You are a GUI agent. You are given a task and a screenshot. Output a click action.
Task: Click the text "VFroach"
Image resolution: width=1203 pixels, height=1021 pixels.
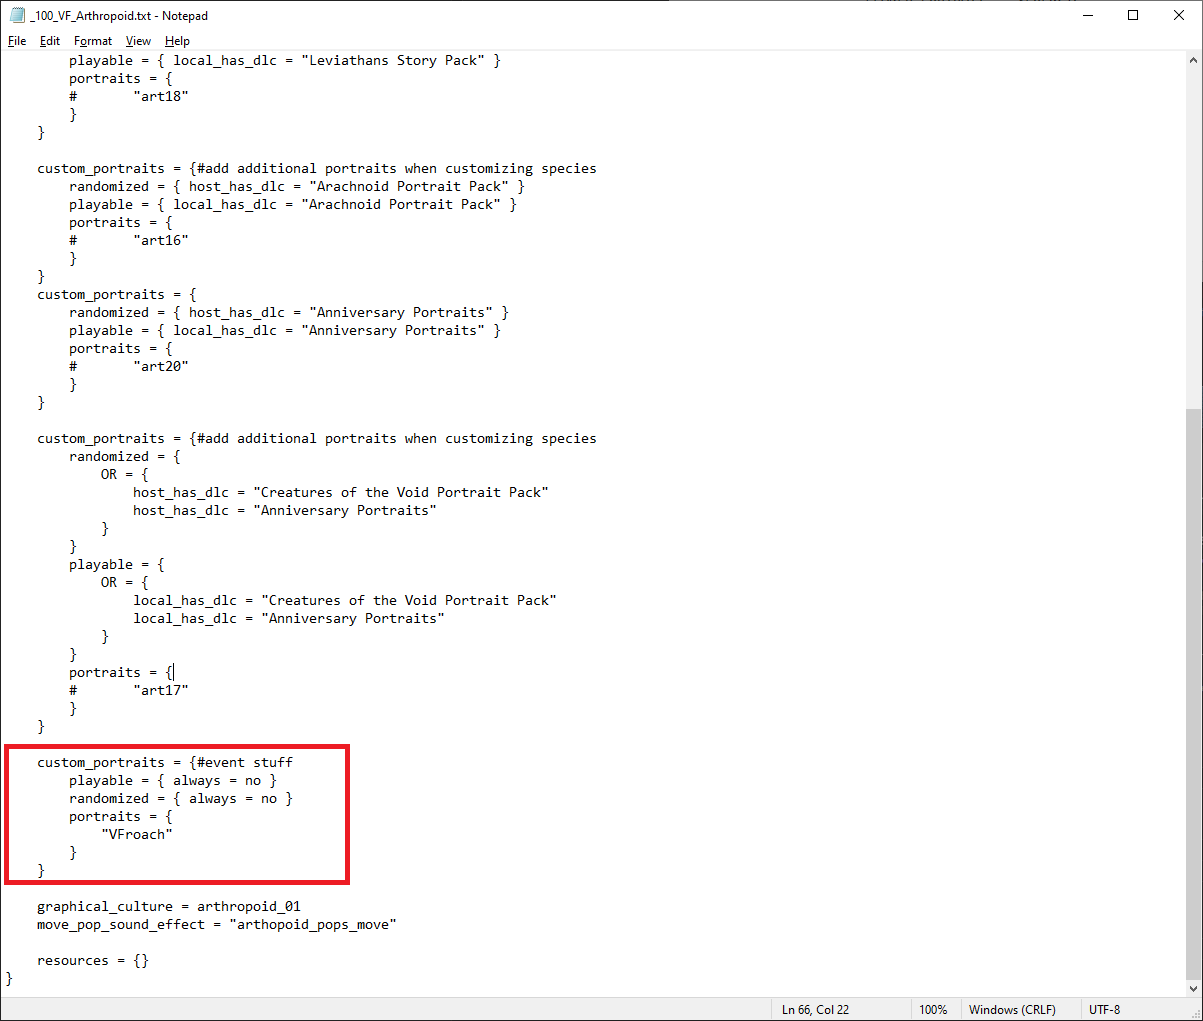coord(137,834)
